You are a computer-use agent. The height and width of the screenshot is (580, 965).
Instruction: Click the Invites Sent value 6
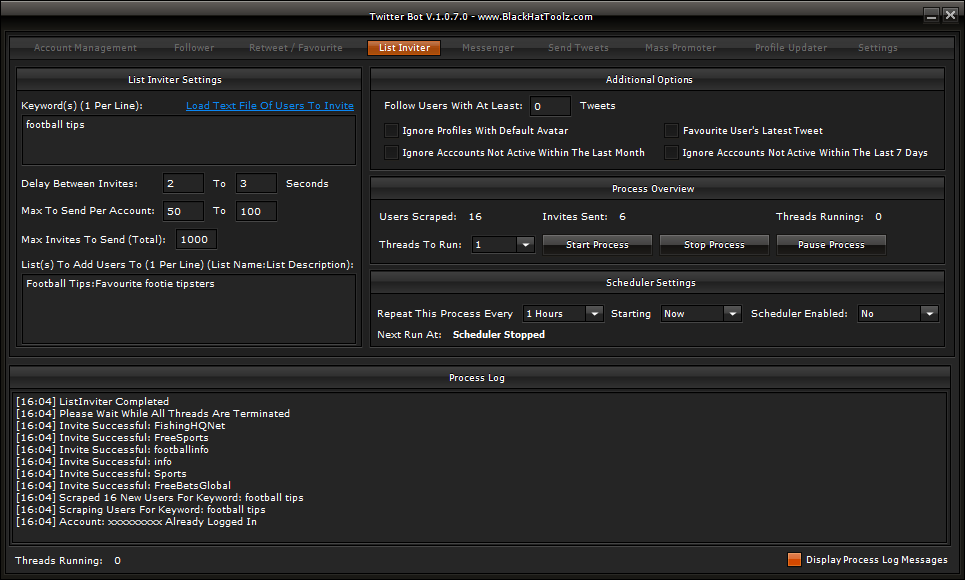622,217
